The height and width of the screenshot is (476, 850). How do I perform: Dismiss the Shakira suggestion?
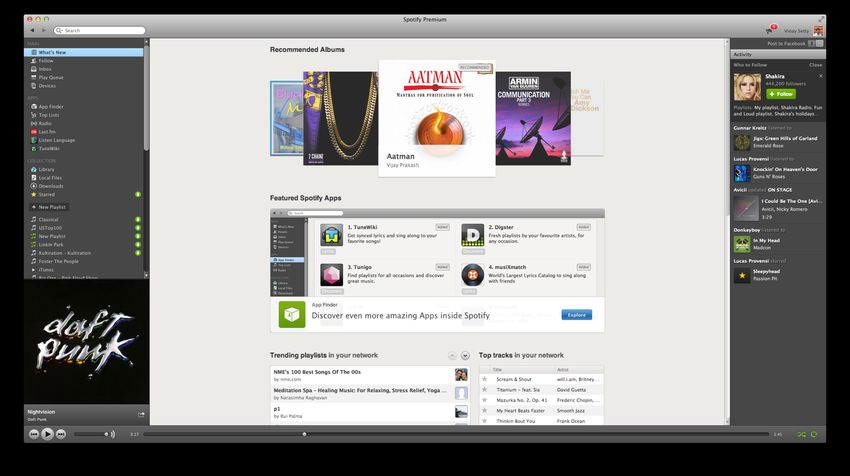tap(821, 76)
